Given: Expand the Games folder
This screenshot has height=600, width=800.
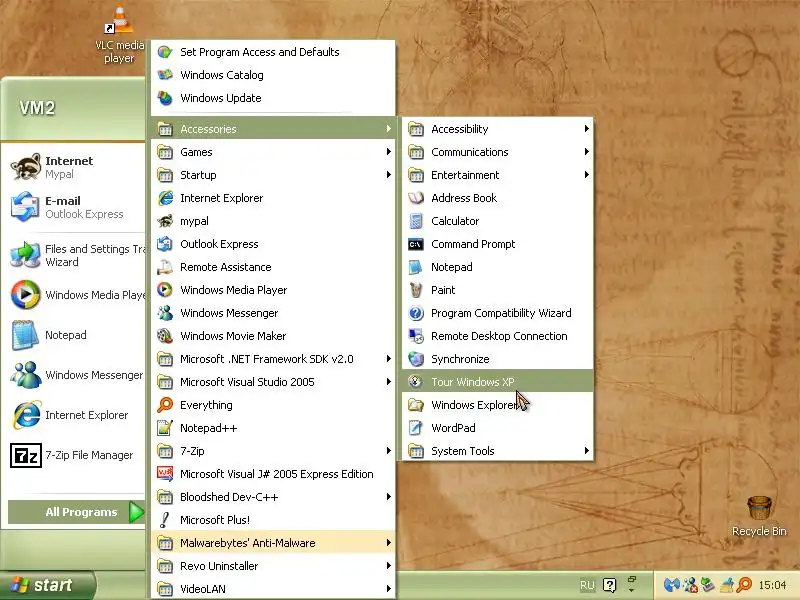Looking at the screenshot, I should click(273, 152).
